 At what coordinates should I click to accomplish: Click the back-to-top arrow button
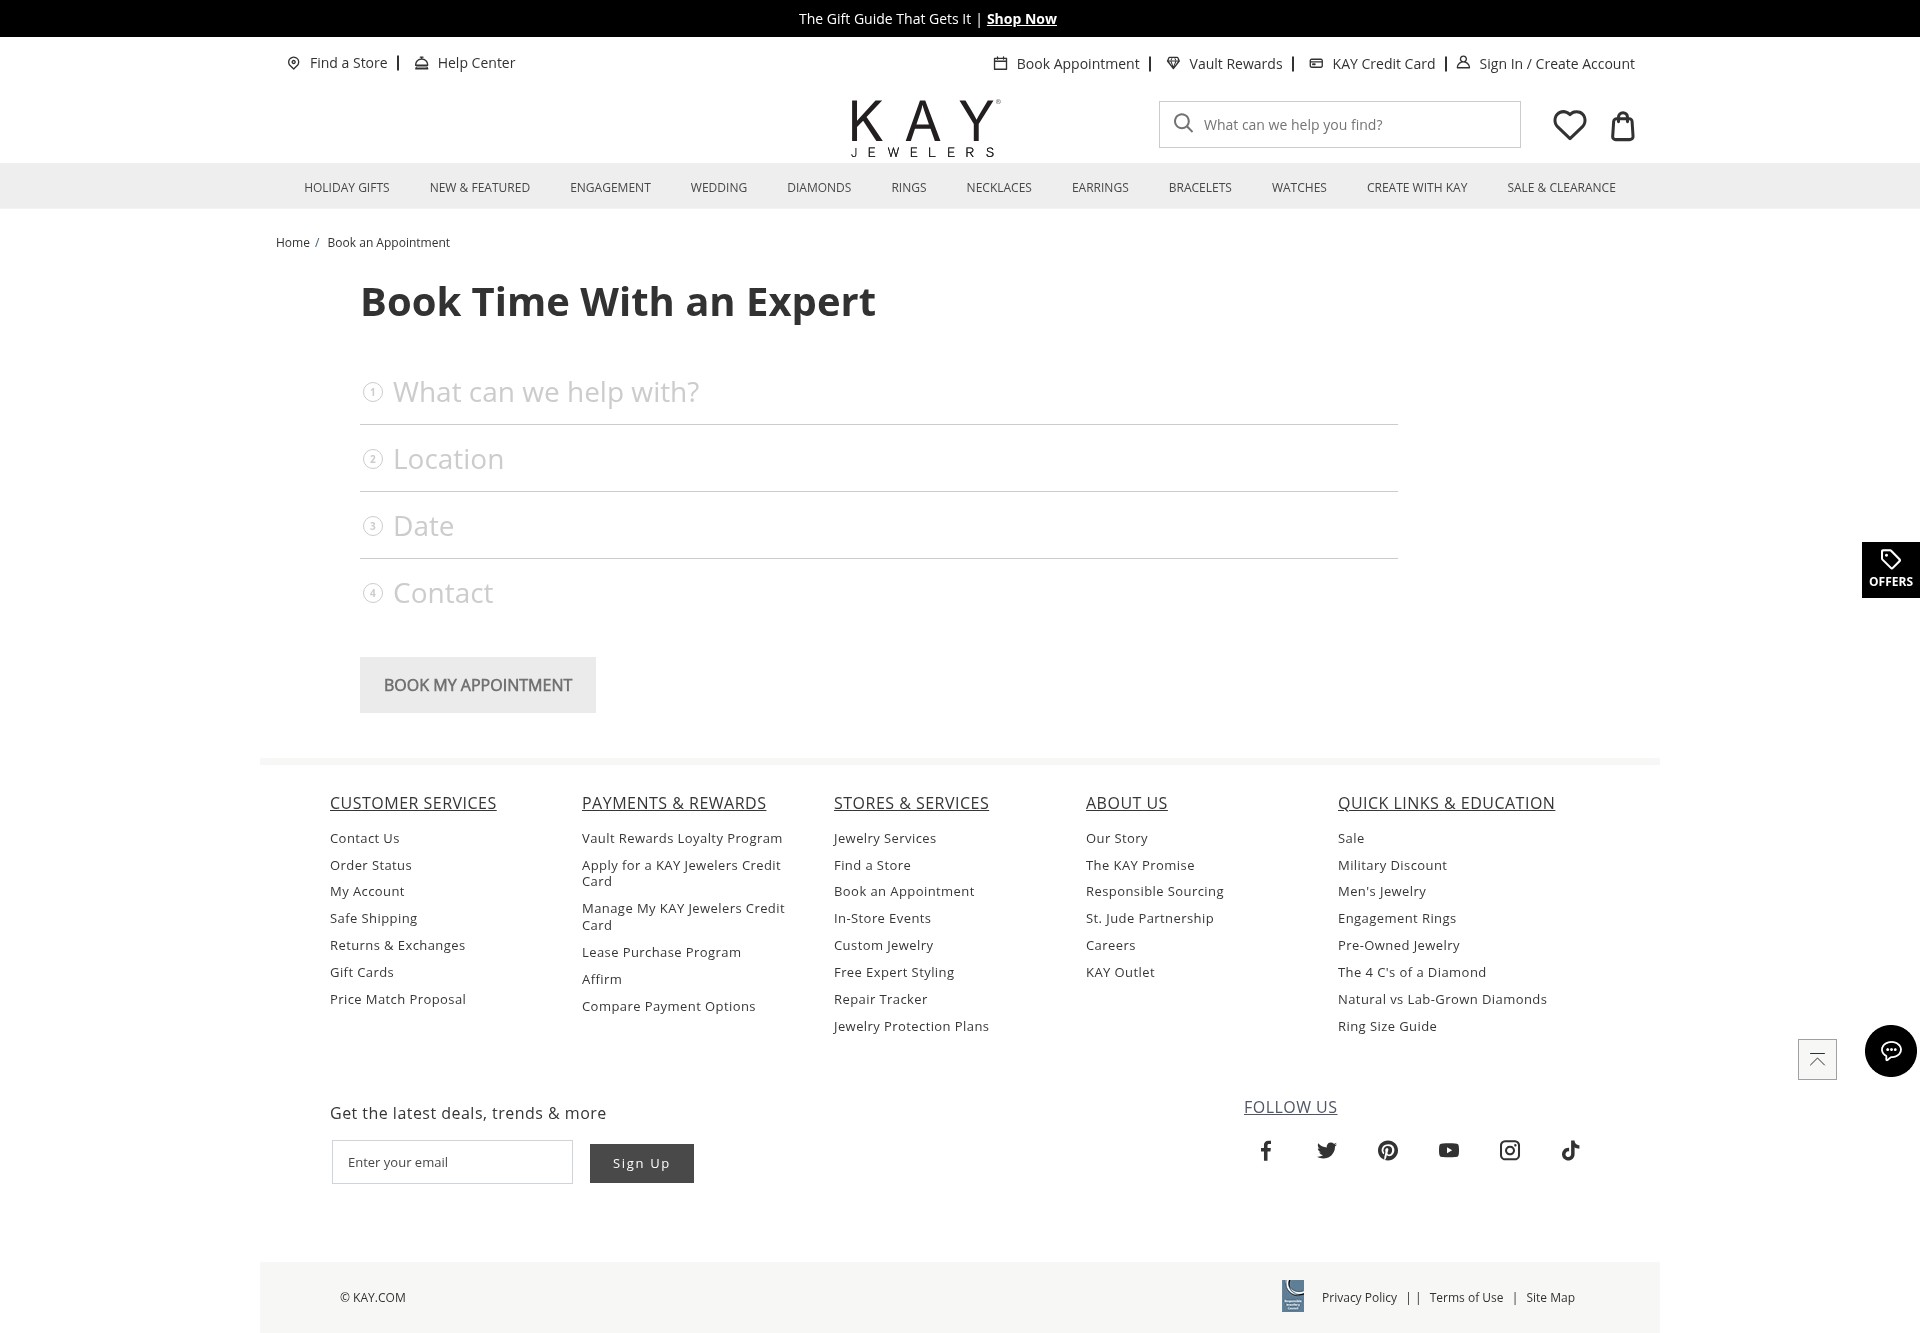coord(1817,1059)
